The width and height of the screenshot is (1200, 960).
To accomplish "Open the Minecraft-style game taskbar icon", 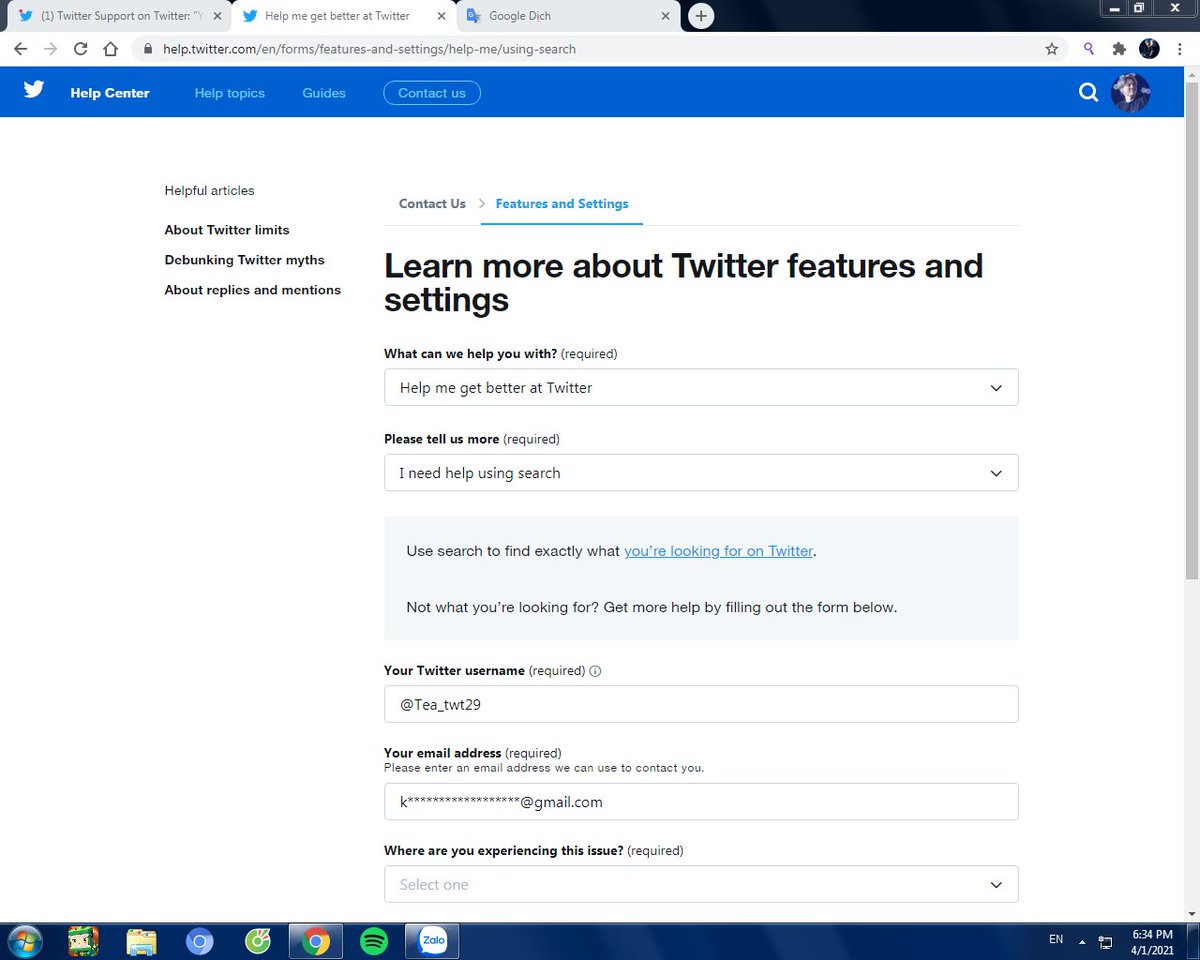I will [x=82, y=941].
